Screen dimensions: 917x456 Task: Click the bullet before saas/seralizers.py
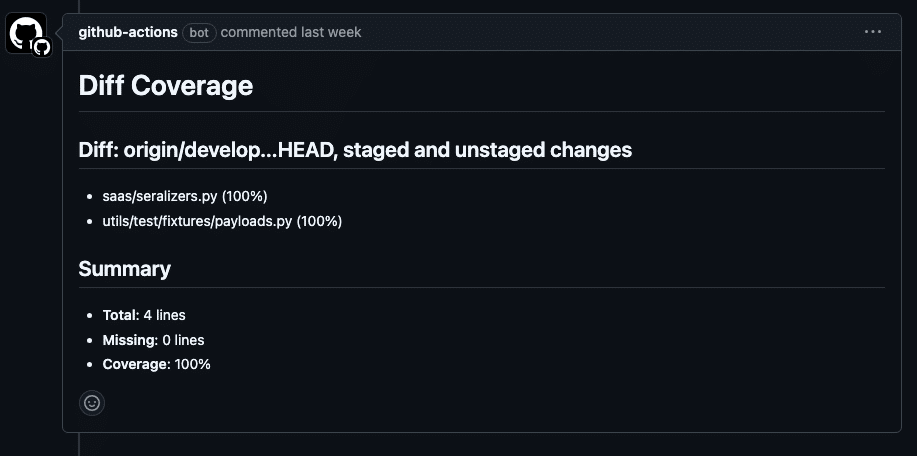click(92, 197)
